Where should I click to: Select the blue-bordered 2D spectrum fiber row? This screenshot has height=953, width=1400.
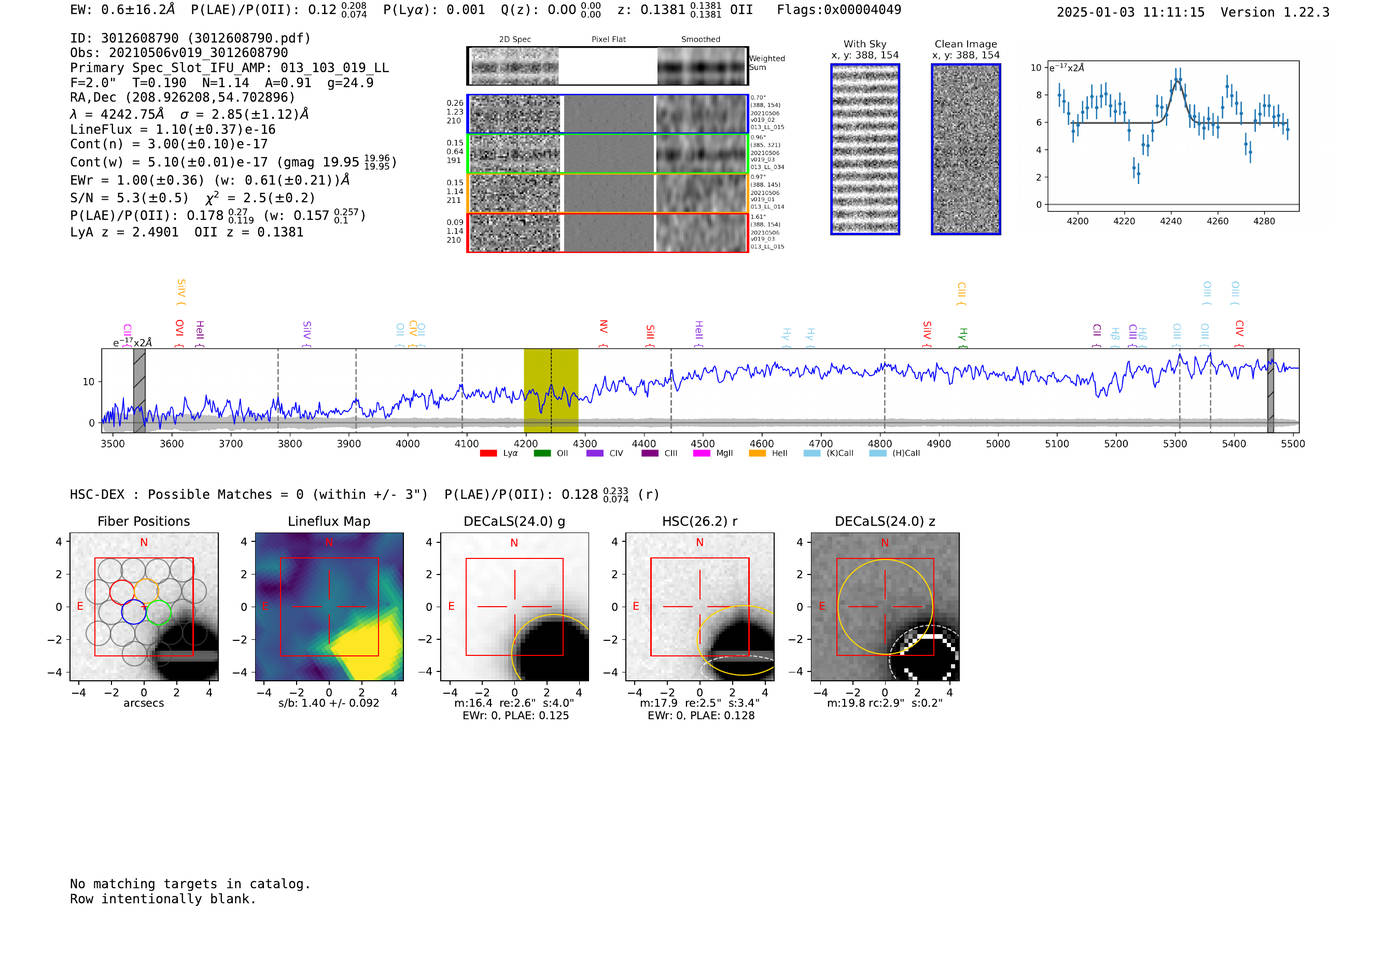(x=608, y=114)
